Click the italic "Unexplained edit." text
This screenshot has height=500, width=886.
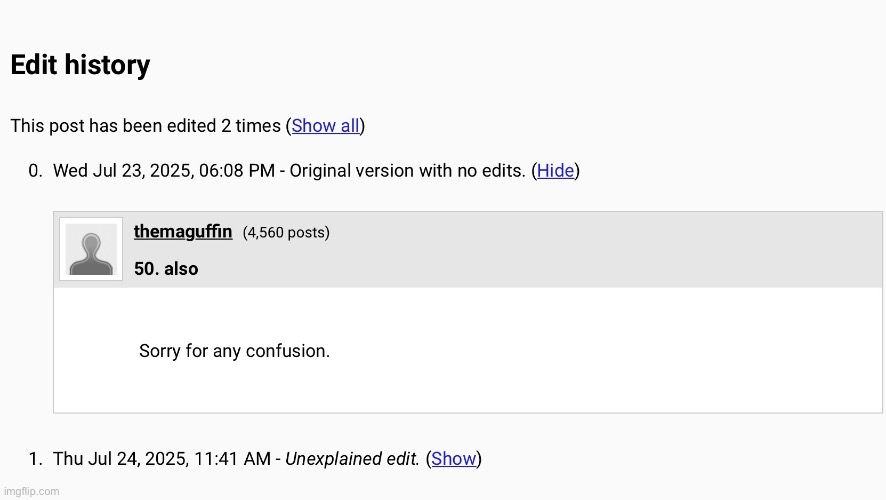coord(352,459)
